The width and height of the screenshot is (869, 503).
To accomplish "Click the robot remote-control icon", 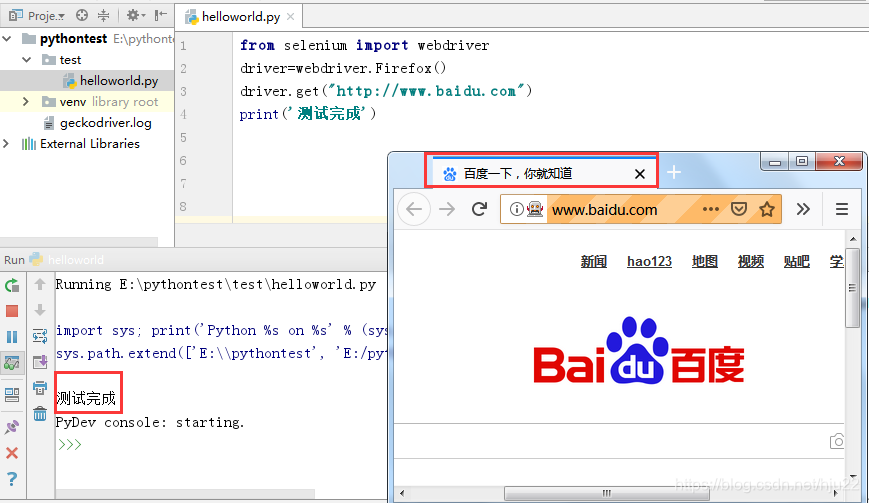I will coord(535,209).
